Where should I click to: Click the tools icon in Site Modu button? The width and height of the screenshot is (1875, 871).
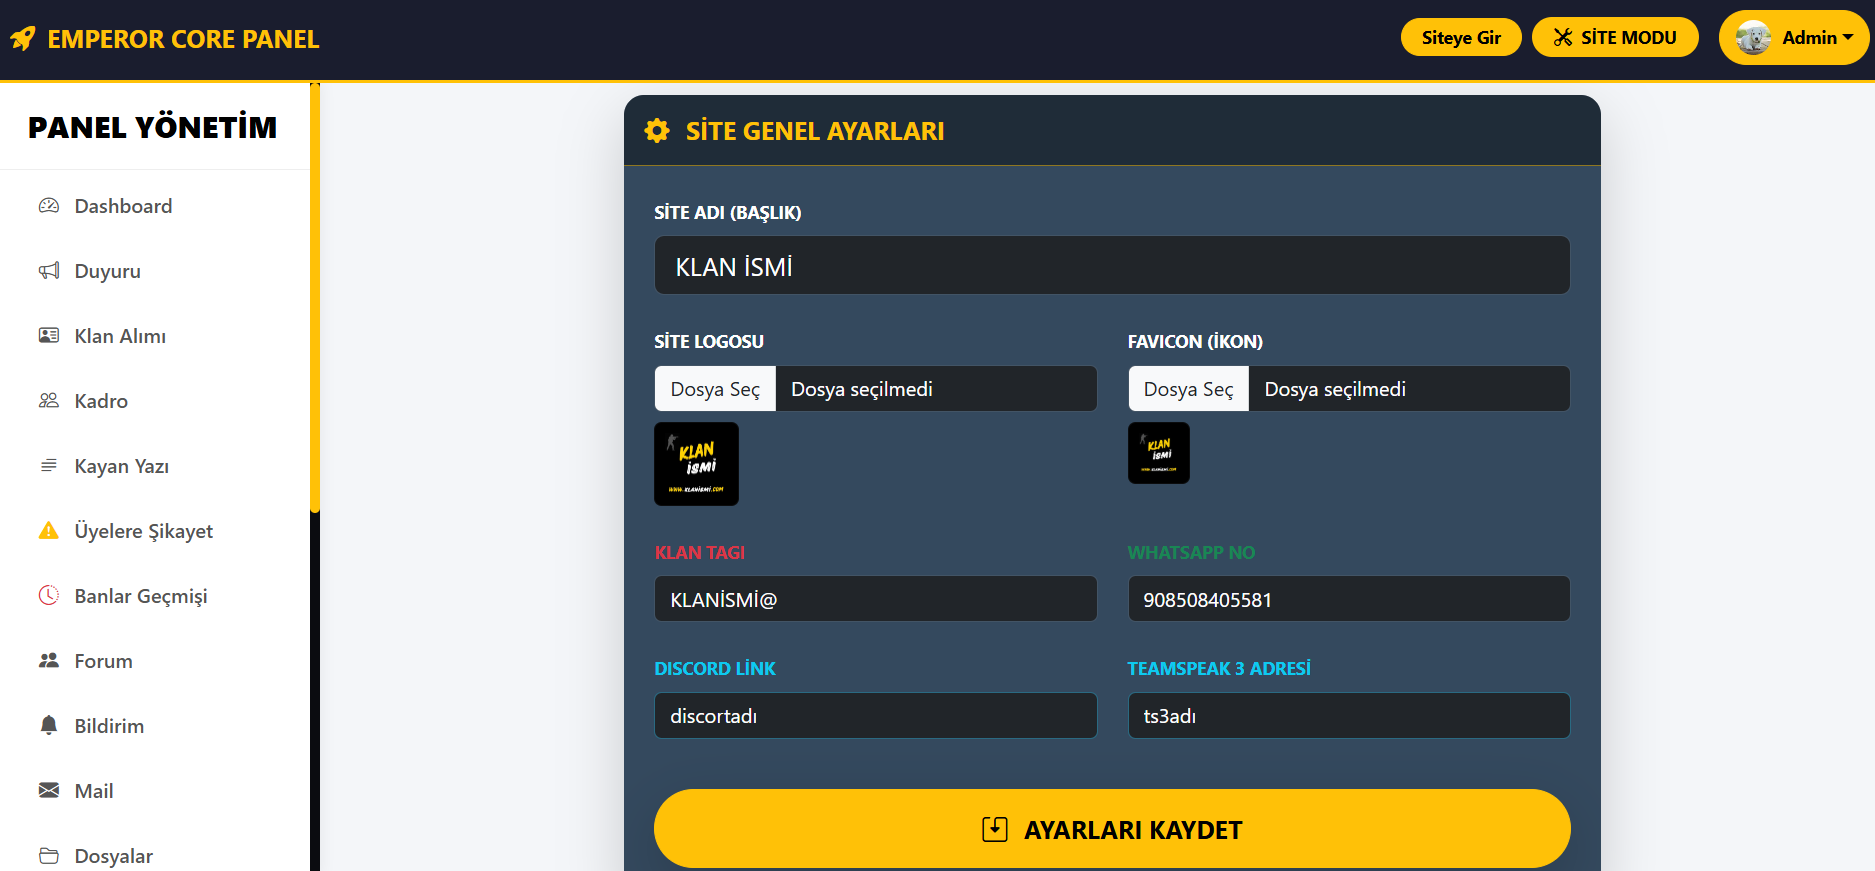pos(1563,38)
